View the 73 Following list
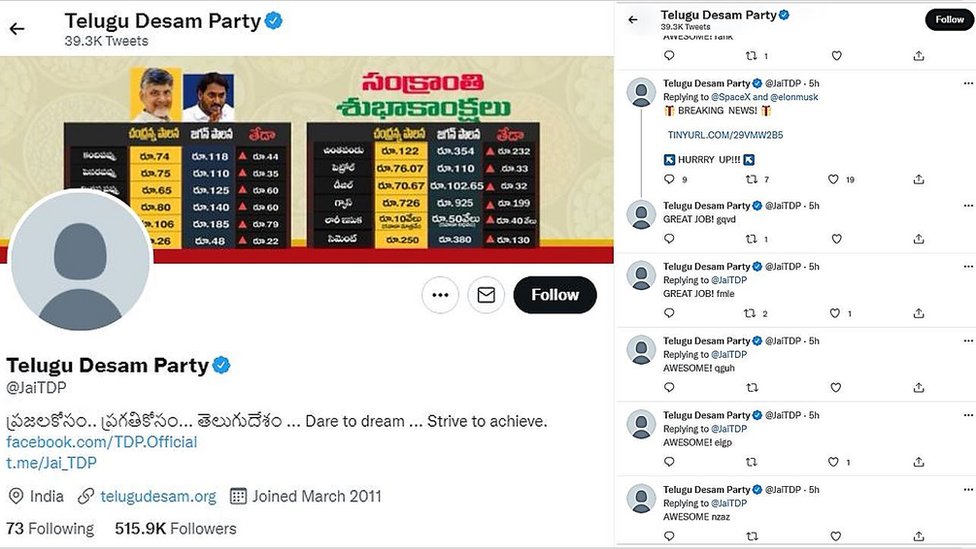This screenshot has width=976, height=549. coord(50,528)
